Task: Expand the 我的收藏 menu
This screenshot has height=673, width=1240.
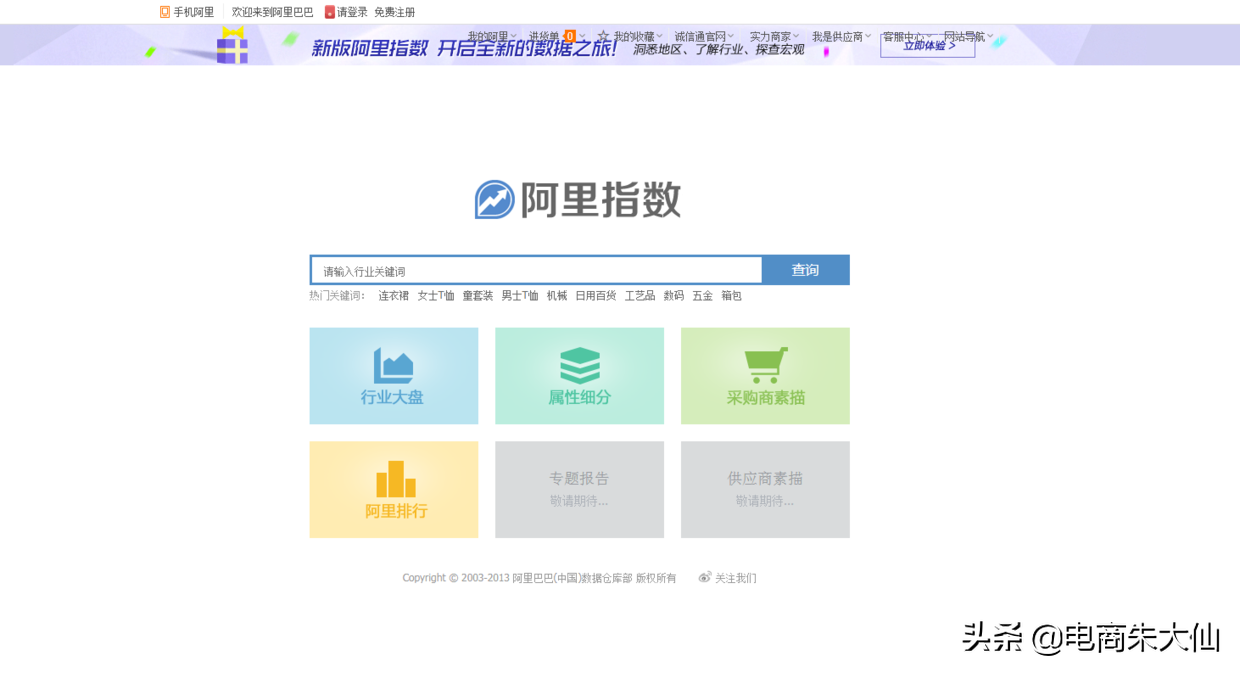Action: (x=637, y=37)
